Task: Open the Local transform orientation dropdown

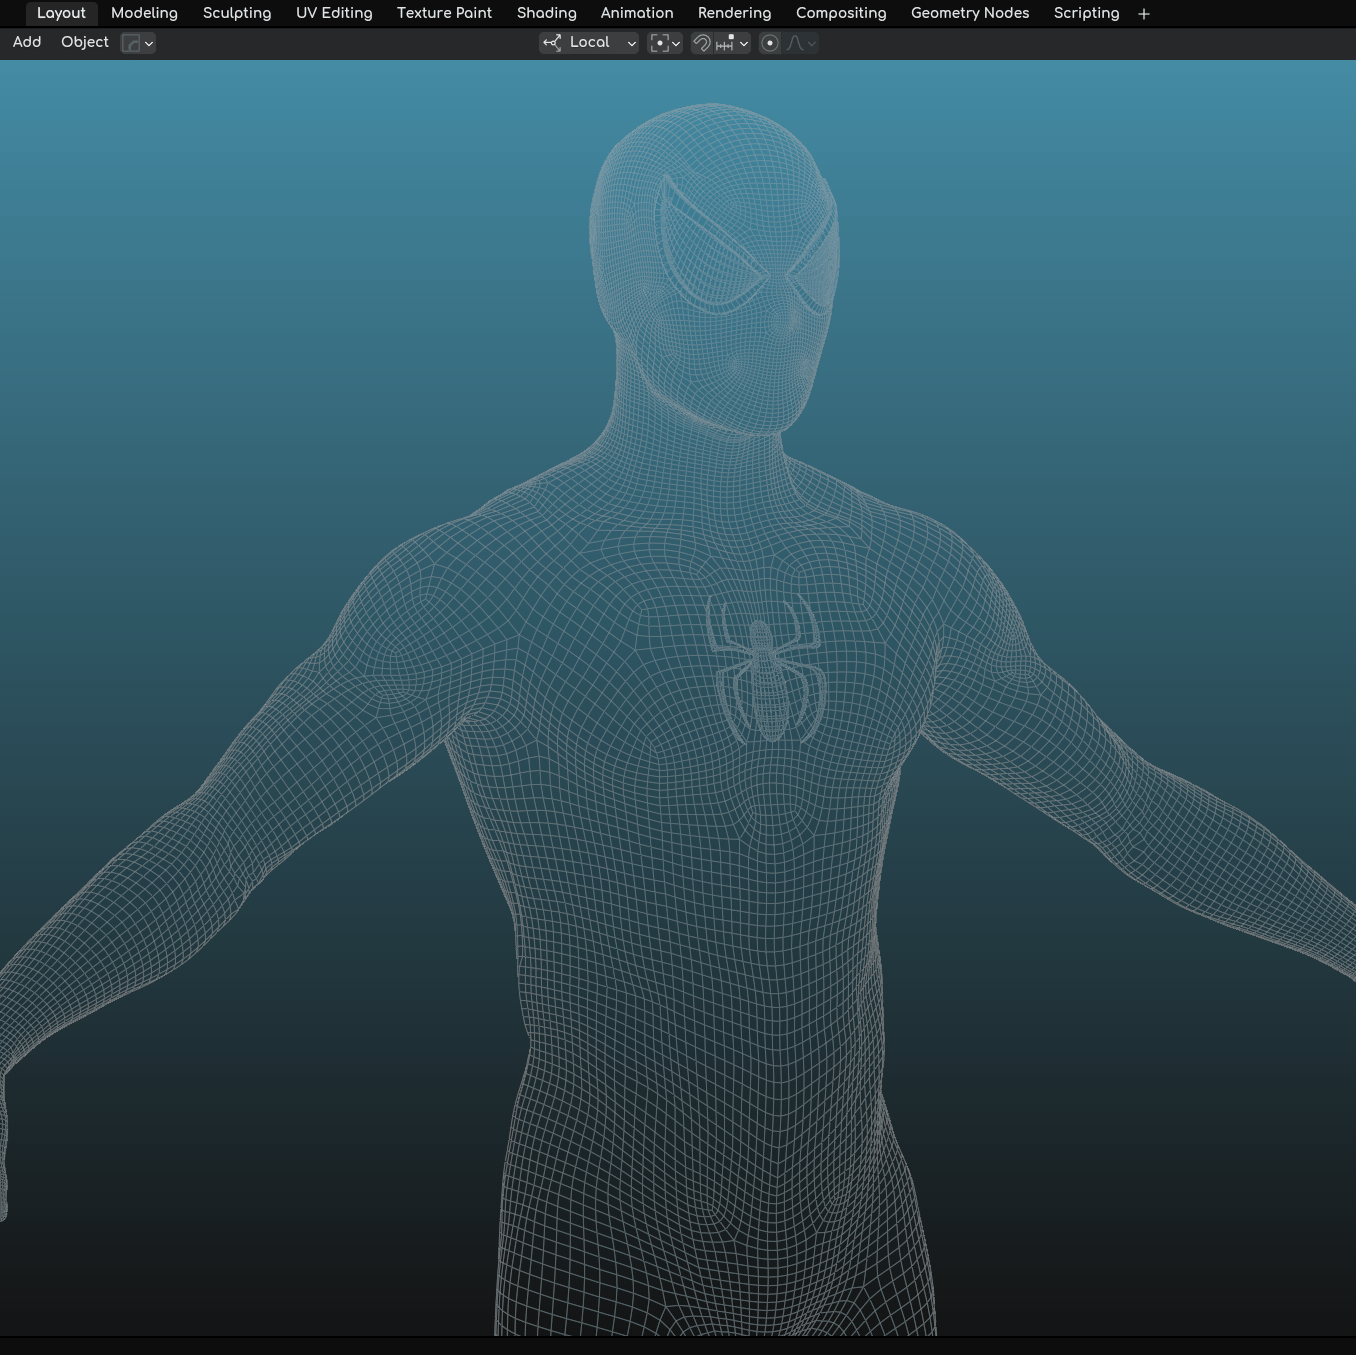Action: 589,43
